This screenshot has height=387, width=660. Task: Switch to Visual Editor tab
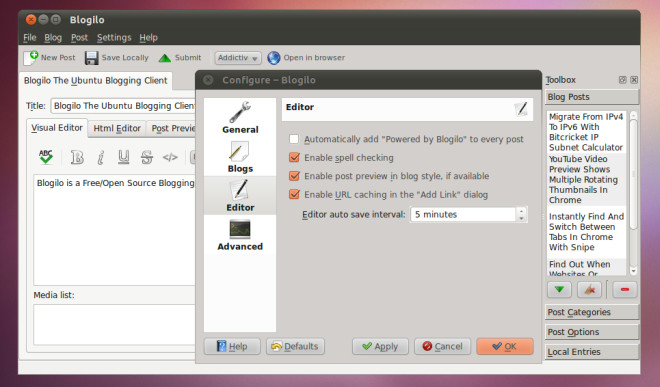pos(57,128)
